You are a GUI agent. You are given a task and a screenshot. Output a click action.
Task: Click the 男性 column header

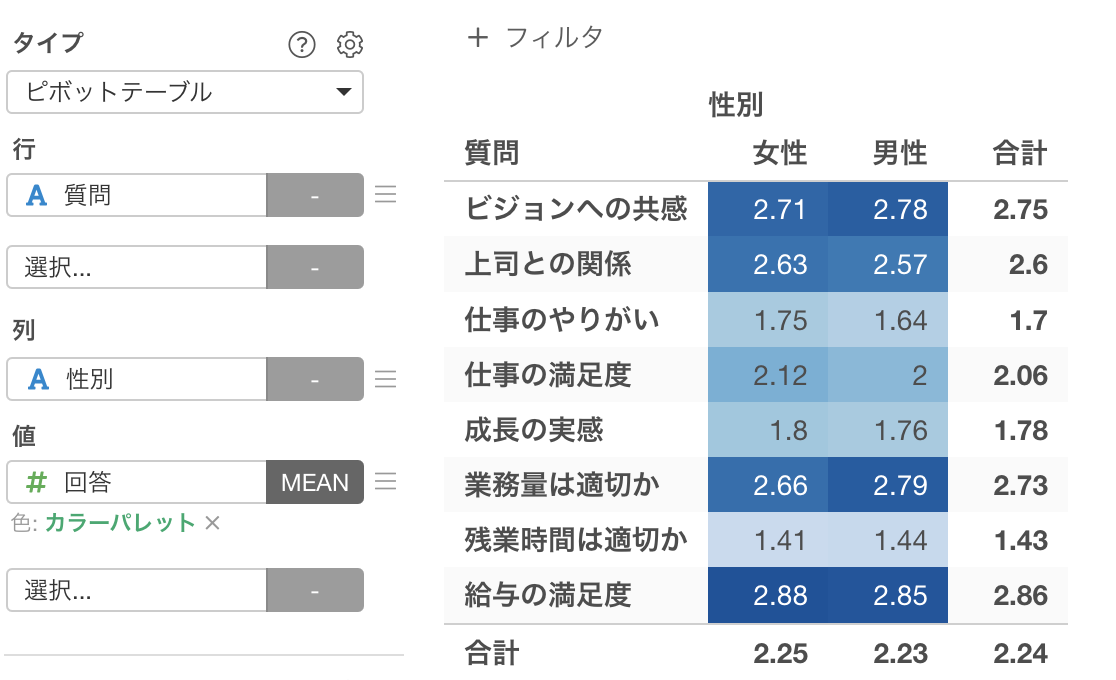click(900, 153)
